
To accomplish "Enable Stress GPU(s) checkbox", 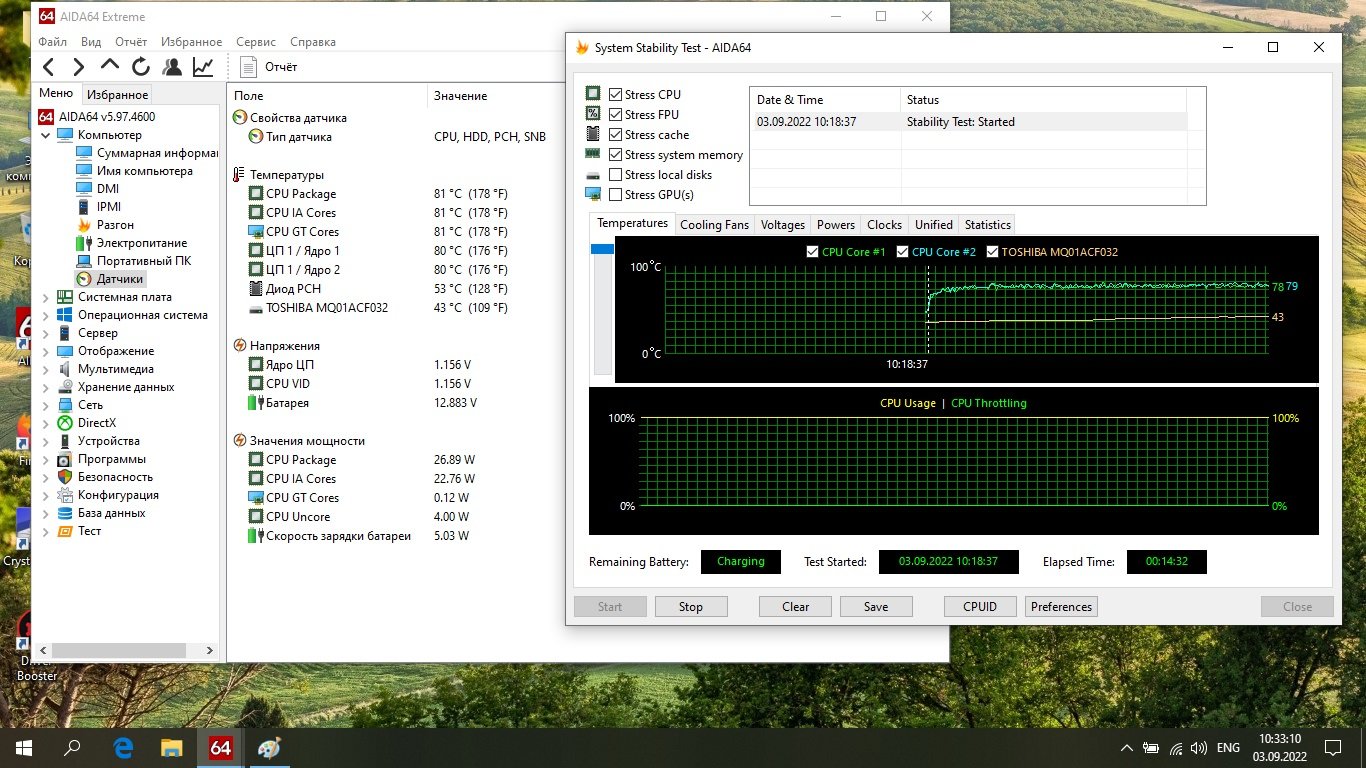I will pos(615,195).
